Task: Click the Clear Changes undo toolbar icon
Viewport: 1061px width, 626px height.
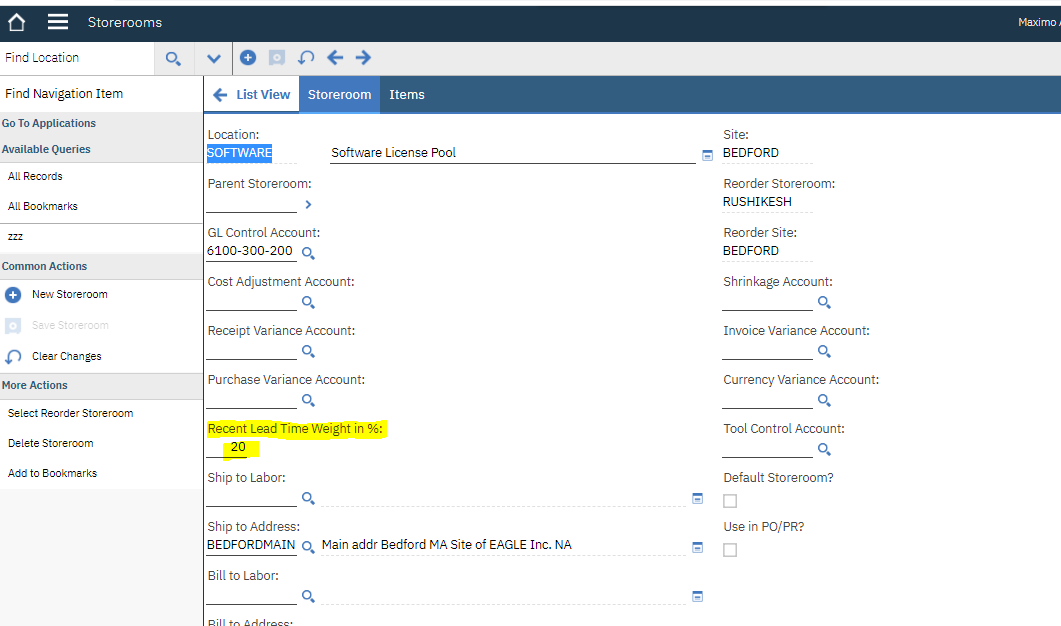Action: (306, 58)
